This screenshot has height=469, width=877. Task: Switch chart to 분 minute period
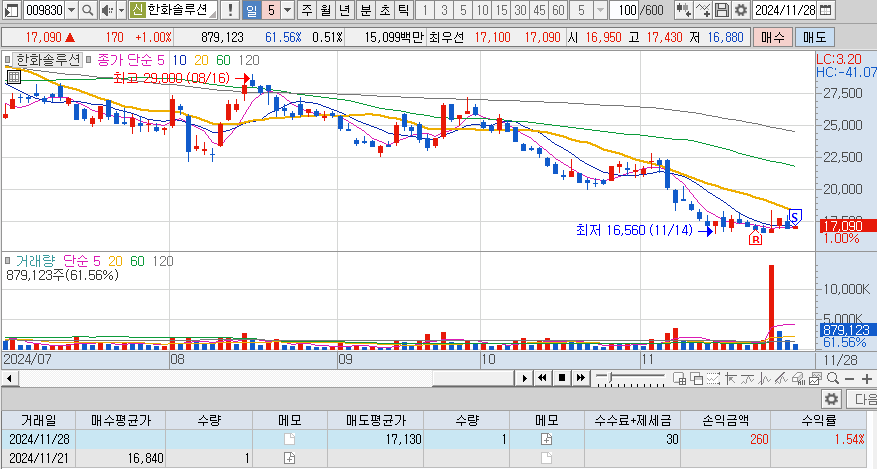(x=365, y=10)
